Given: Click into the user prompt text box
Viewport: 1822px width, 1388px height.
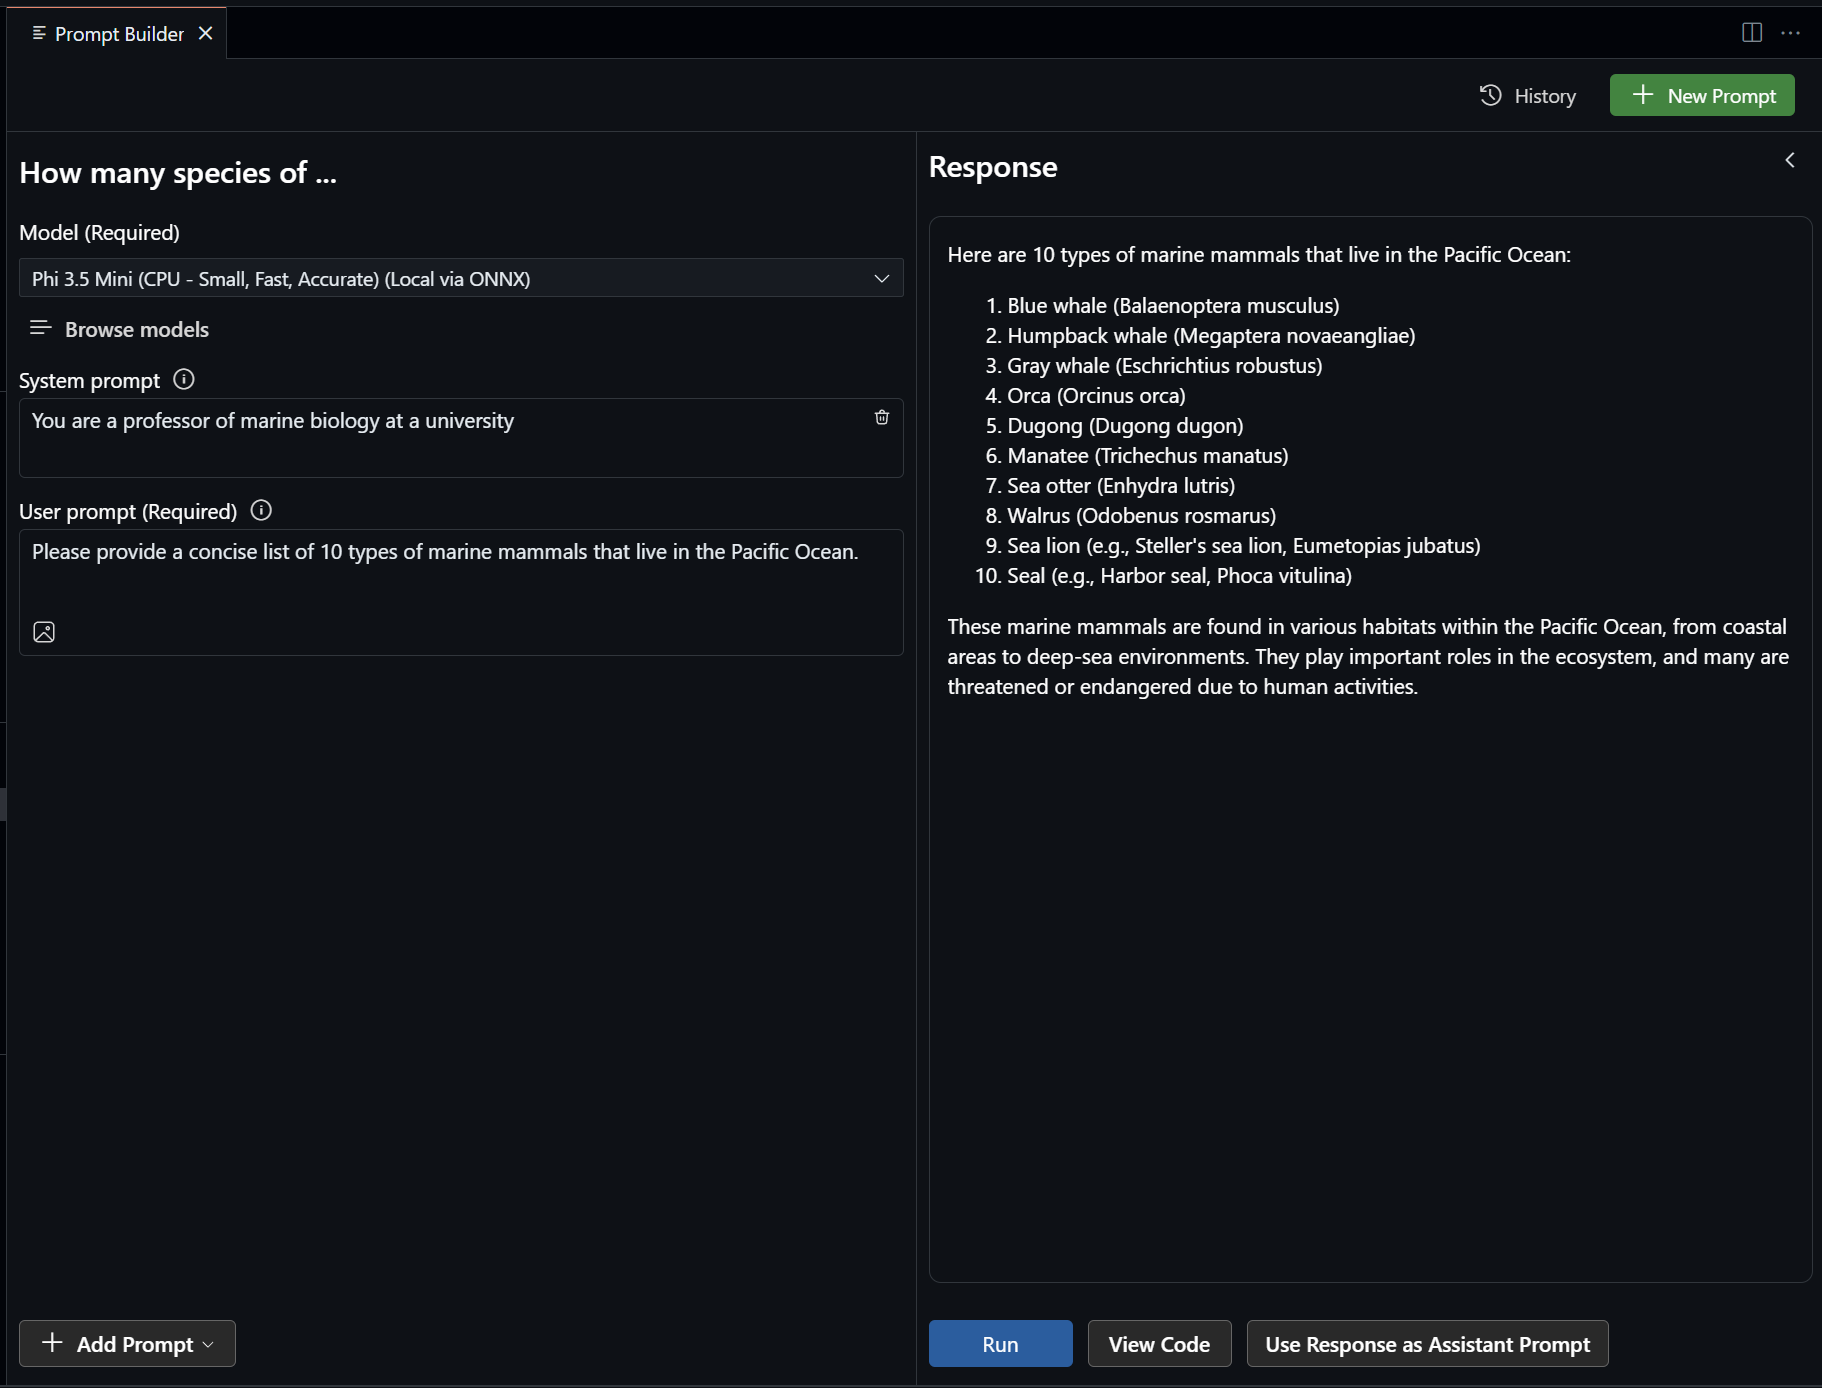Looking at the screenshot, I should [x=461, y=592].
